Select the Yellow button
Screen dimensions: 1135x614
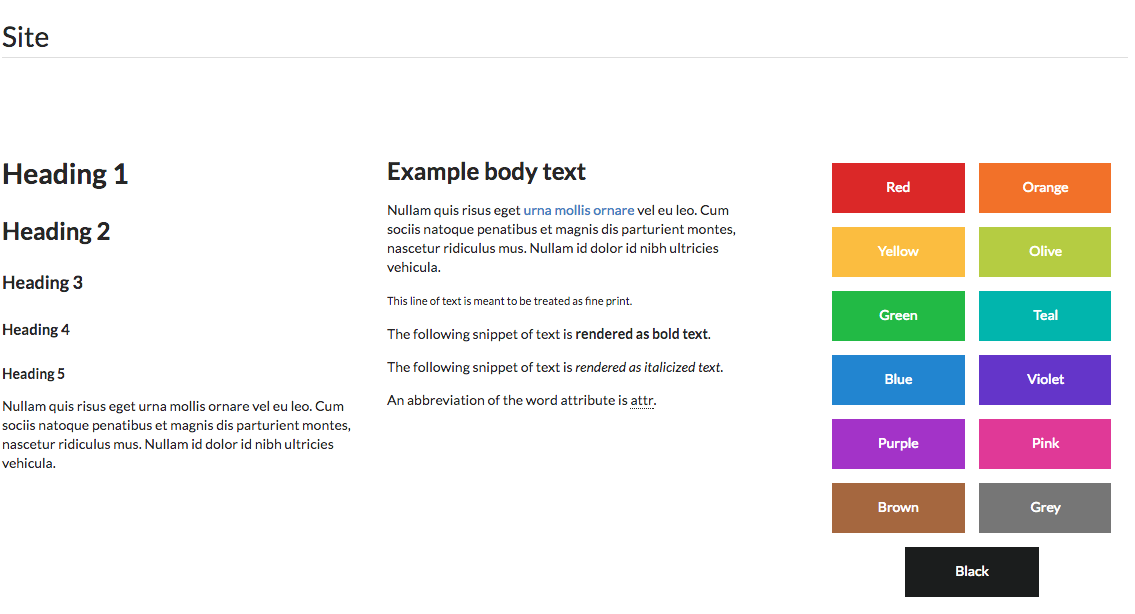[x=897, y=252]
